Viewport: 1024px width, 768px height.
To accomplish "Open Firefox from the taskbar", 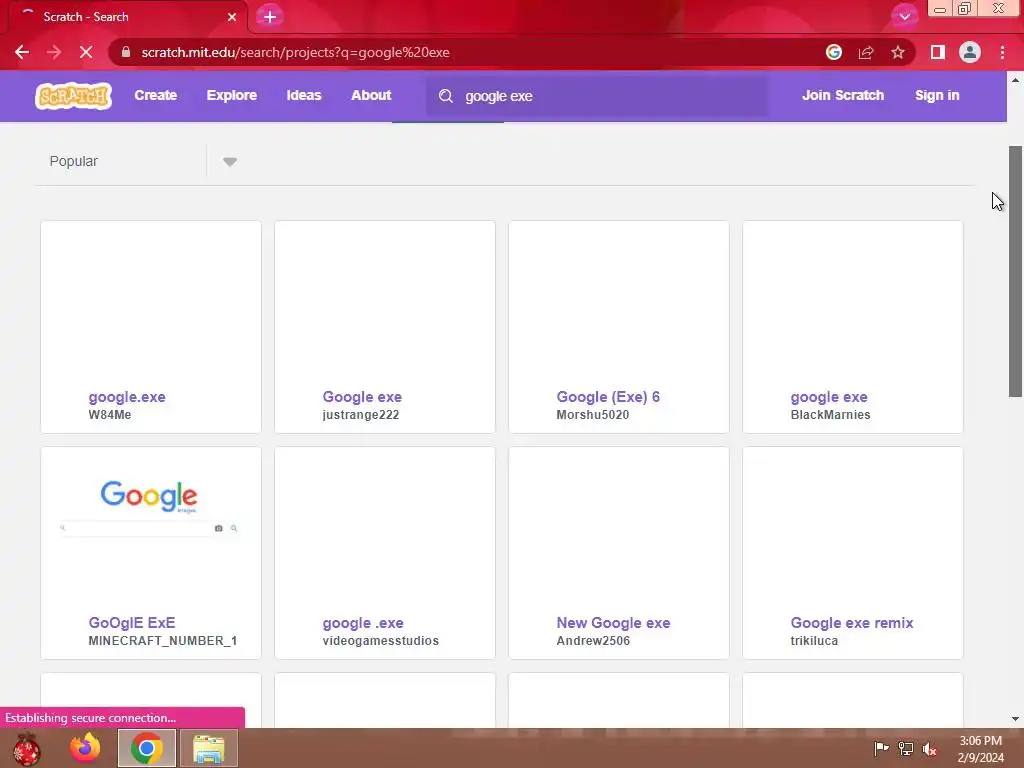I will [x=86, y=748].
